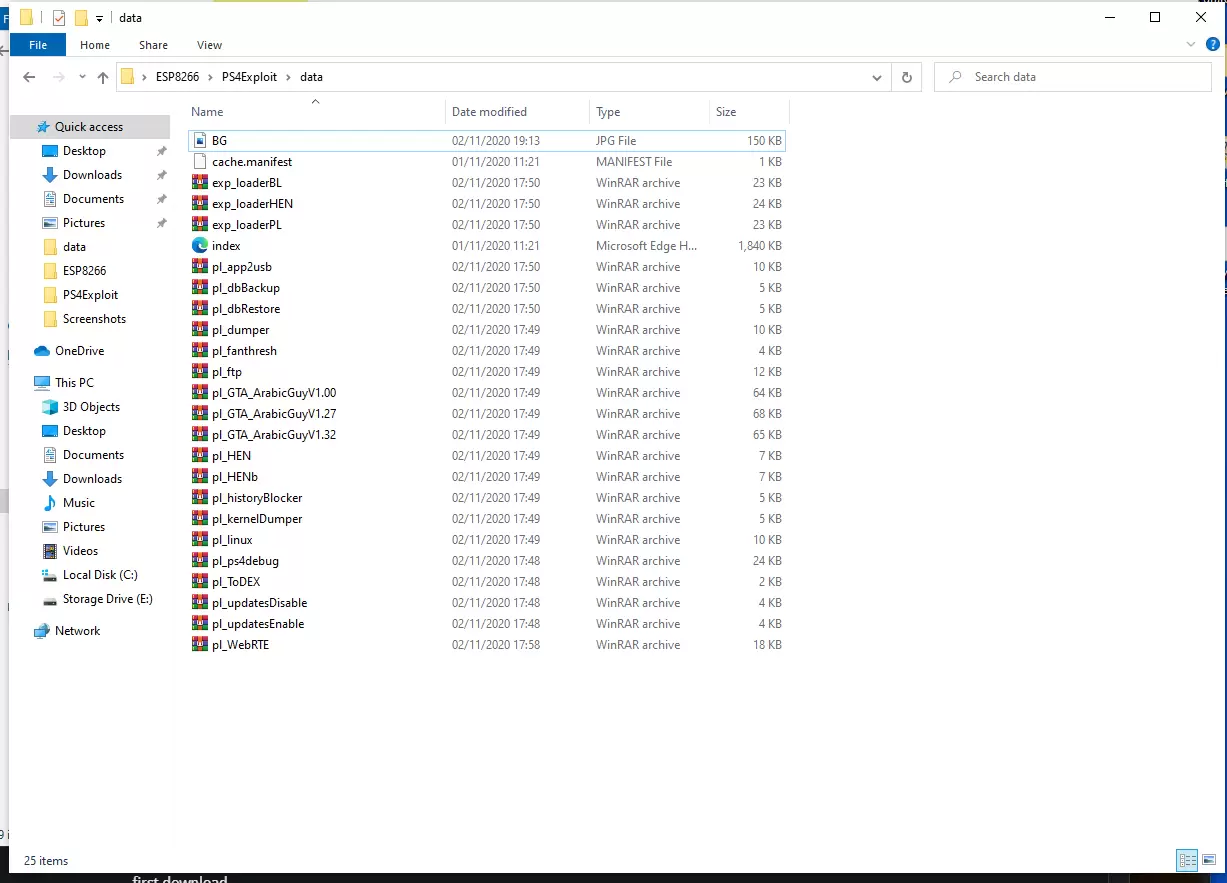This screenshot has width=1227, height=883.
Task: Select the pl_HENb file name
Action: (235, 477)
